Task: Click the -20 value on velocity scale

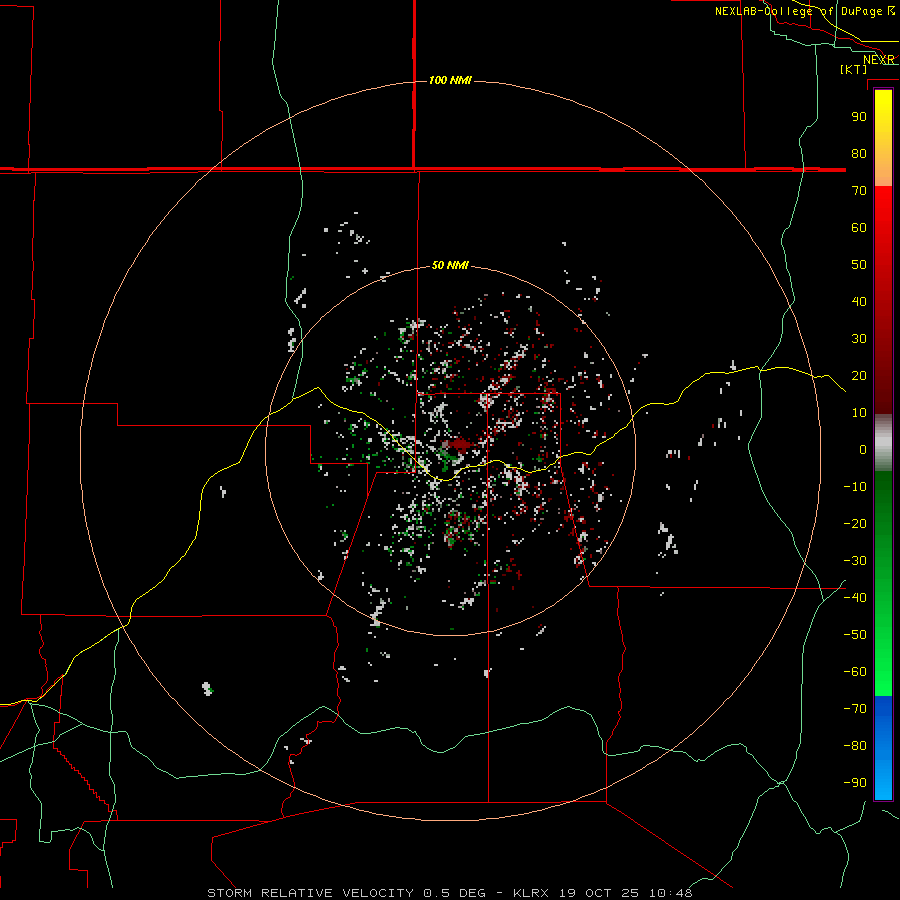Action: (855, 523)
